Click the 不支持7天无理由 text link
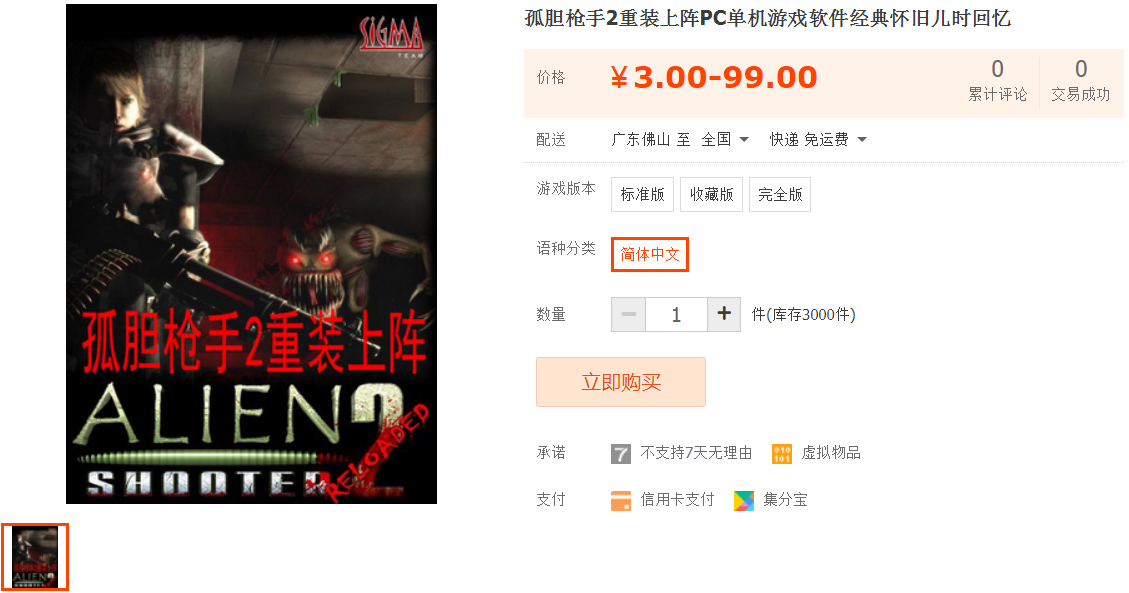 click(696, 453)
